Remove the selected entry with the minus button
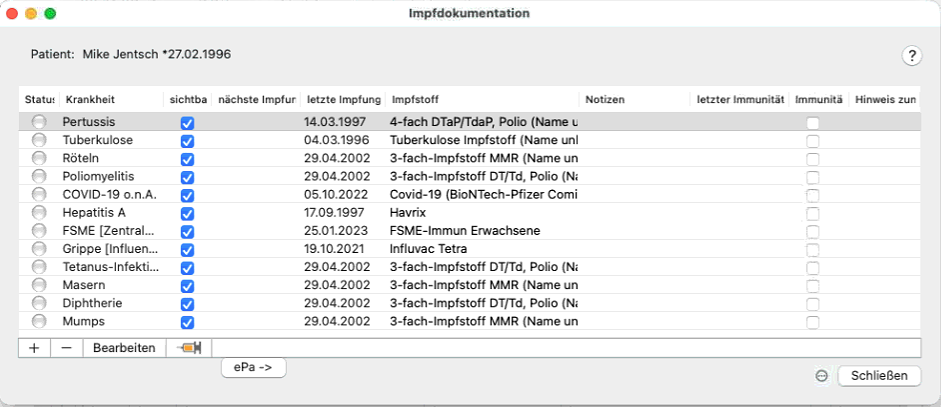 (67, 348)
